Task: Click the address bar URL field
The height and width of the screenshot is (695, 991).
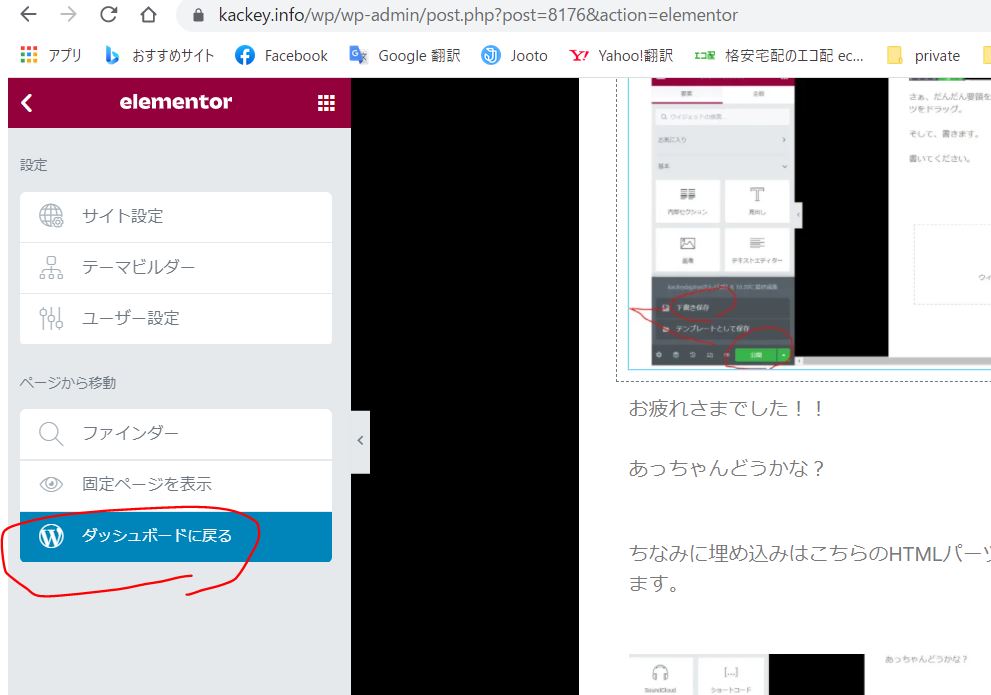Action: tap(478, 15)
